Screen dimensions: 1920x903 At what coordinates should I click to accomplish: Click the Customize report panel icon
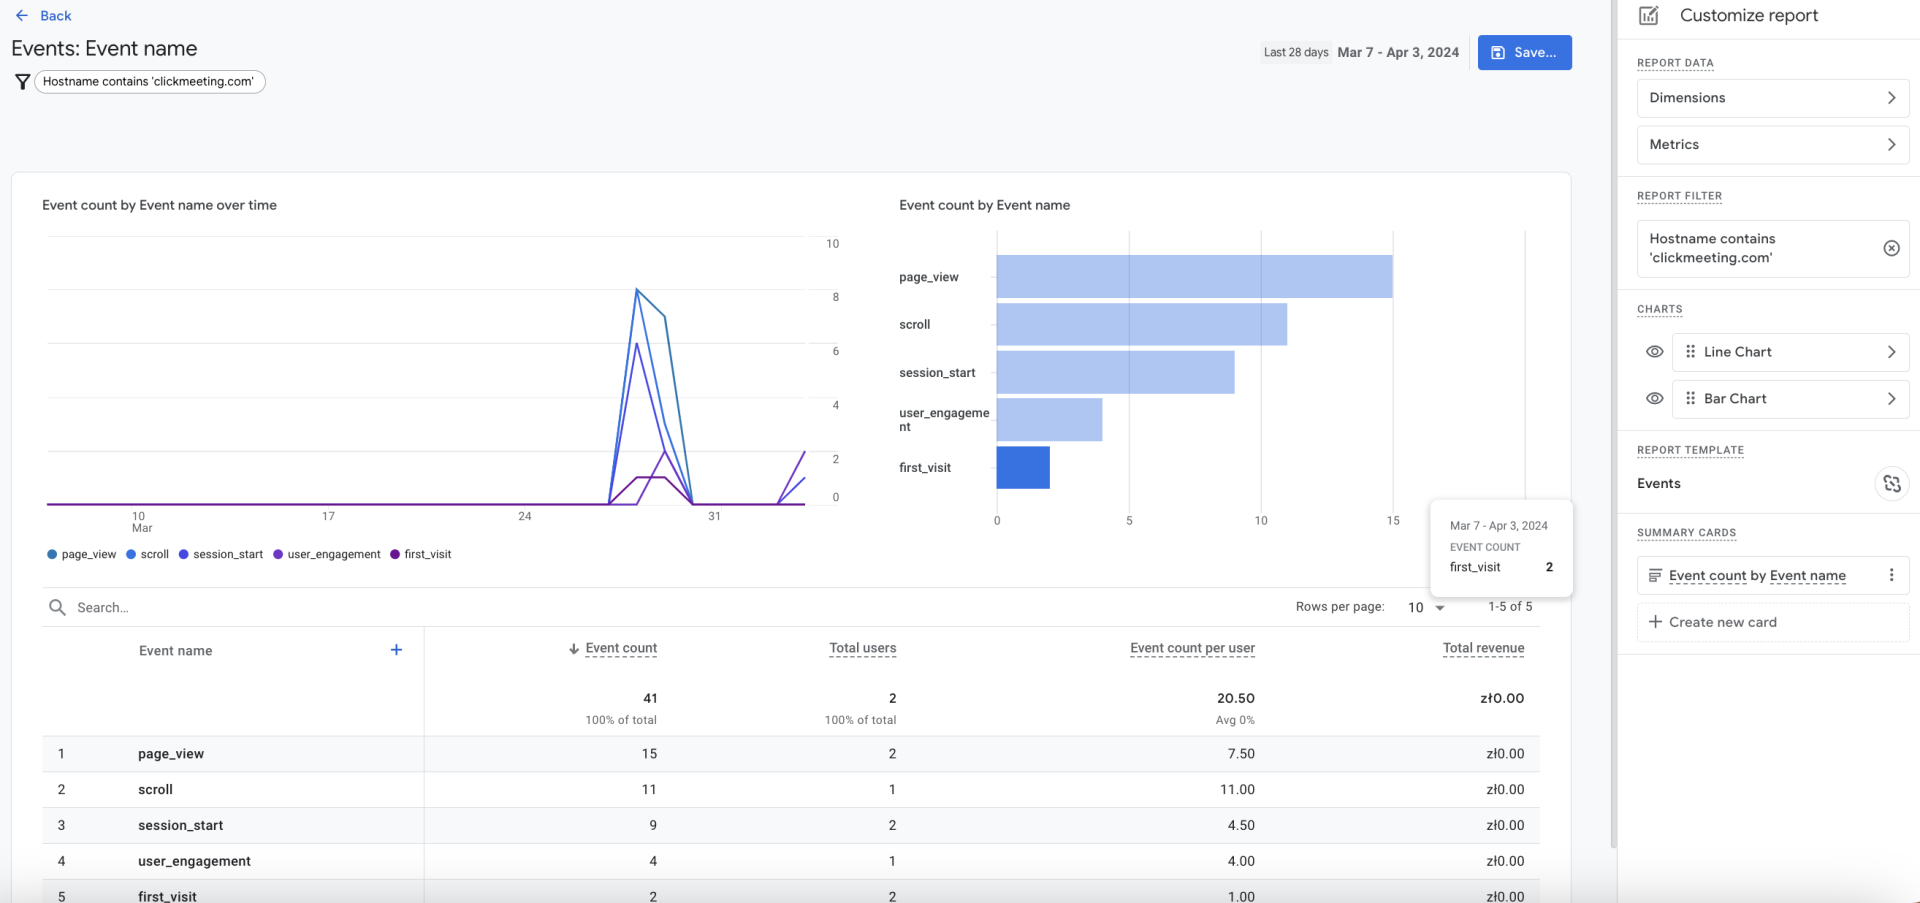(x=1648, y=15)
